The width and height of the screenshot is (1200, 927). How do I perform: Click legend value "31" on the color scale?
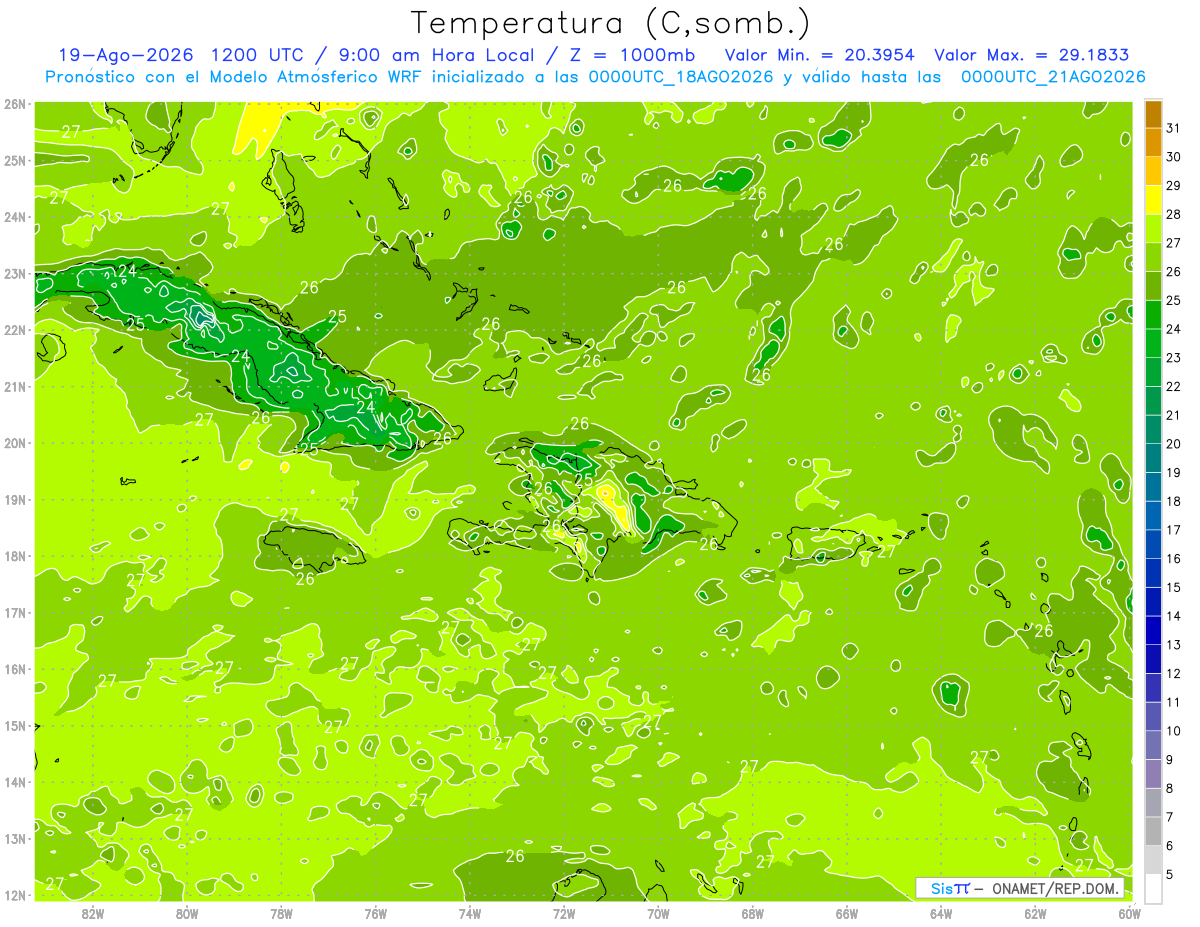tap(1173, 128)
